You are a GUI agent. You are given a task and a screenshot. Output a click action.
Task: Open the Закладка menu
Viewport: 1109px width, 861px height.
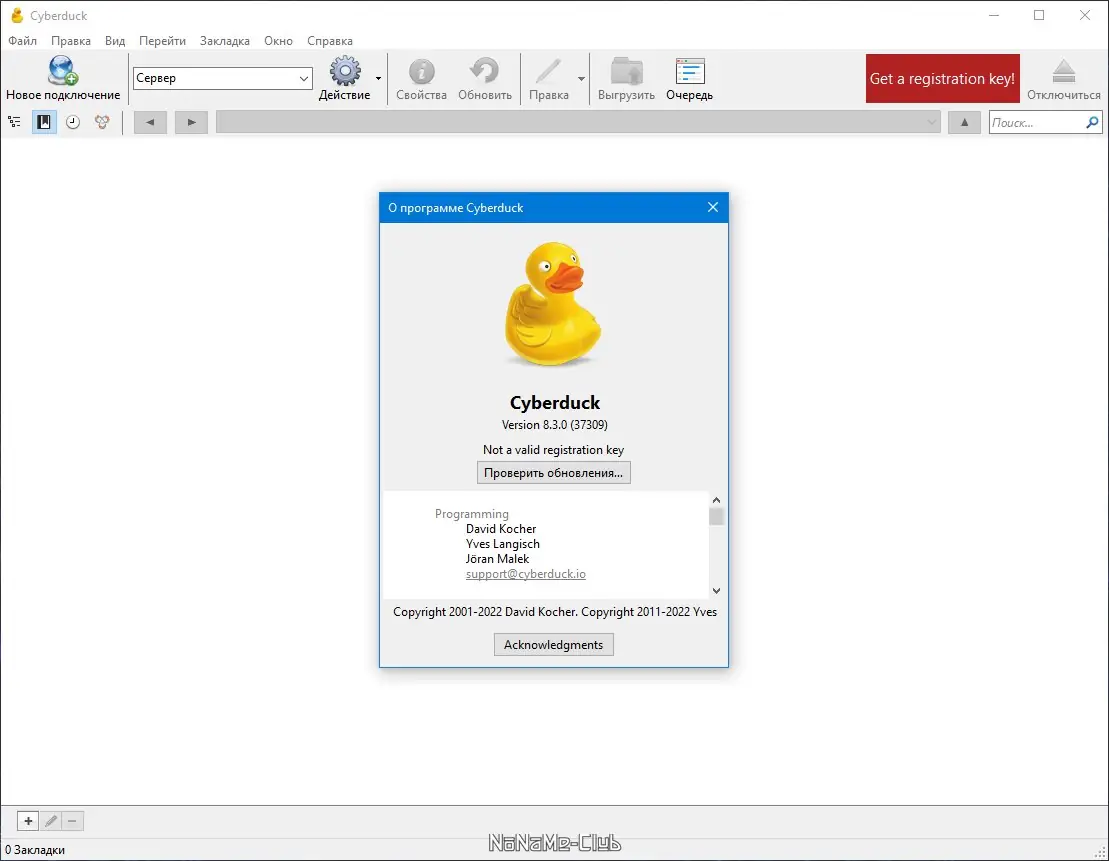[x=225, y=40]
